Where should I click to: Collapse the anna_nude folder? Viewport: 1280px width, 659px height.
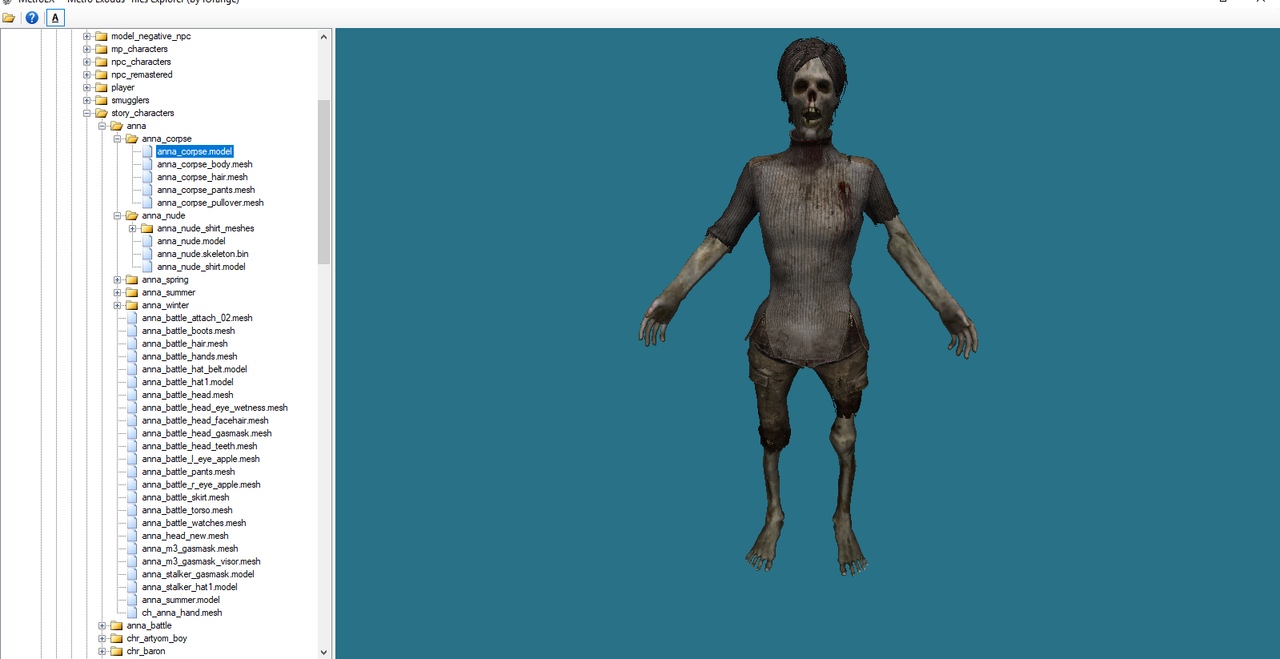click(117, 216)
